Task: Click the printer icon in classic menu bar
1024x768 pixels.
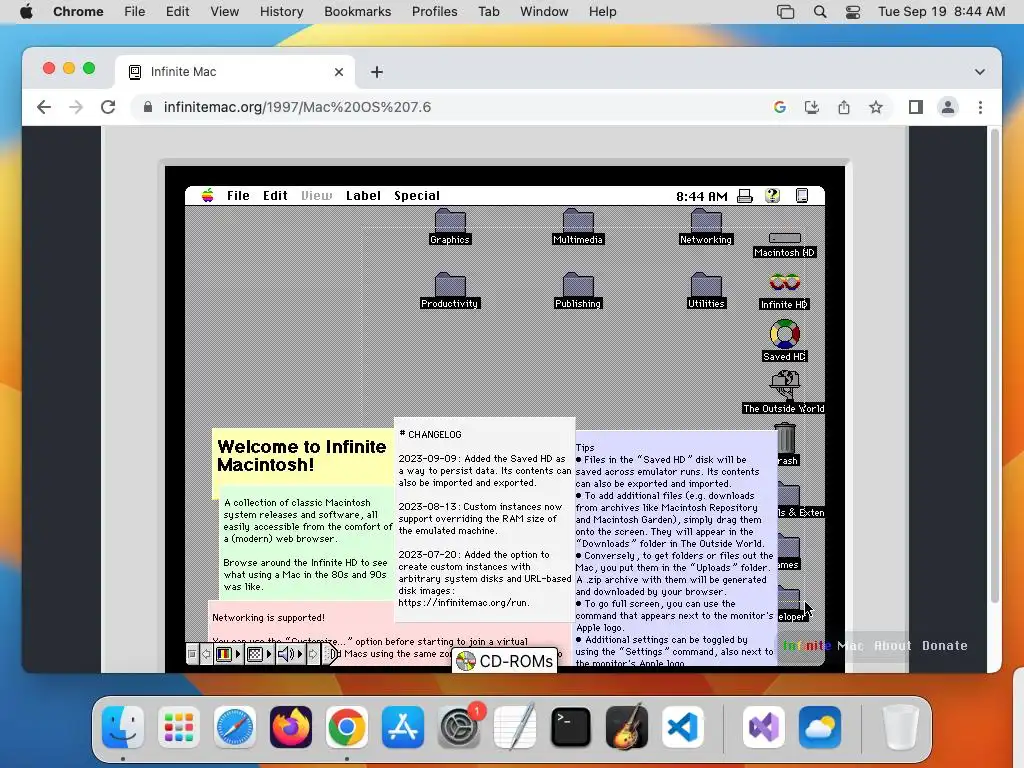Action: click(744, 196)
